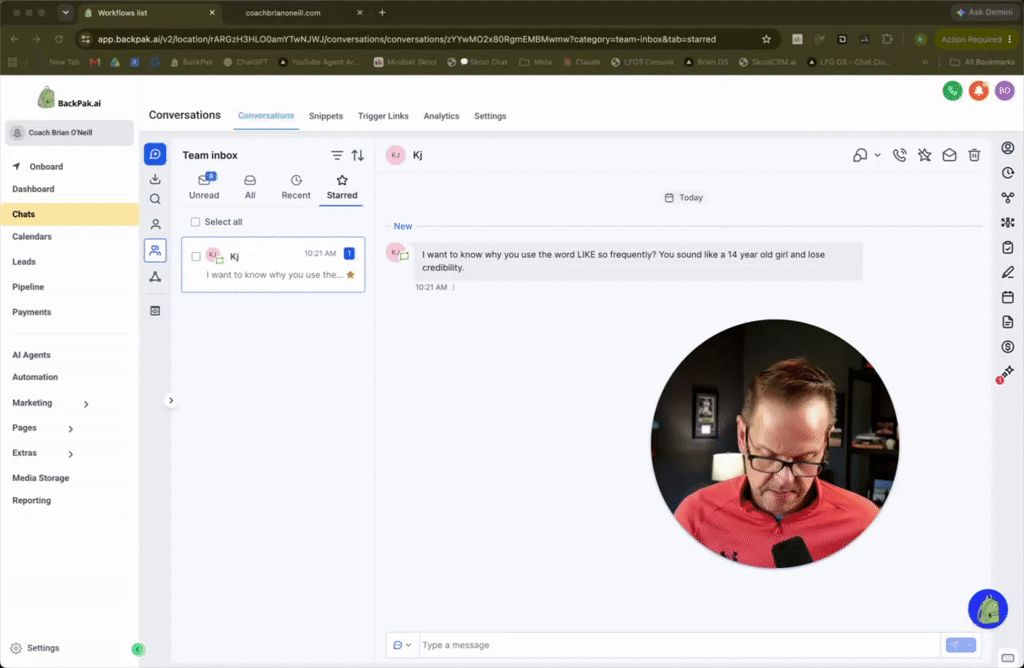The width and height of the screenshot is (1024, 668).
Task: Check the Select all checkbox
Action: (195, 222)
